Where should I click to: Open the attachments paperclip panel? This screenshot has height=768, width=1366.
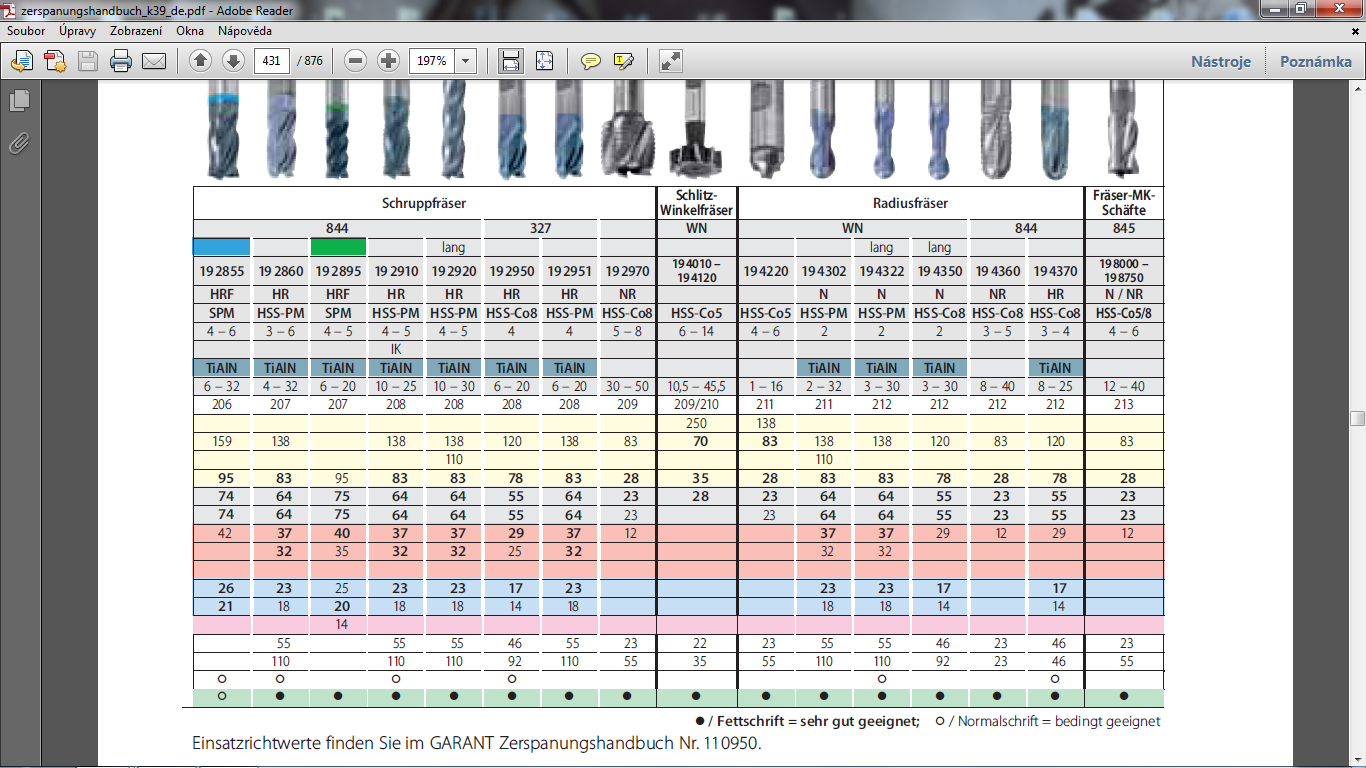18,143
